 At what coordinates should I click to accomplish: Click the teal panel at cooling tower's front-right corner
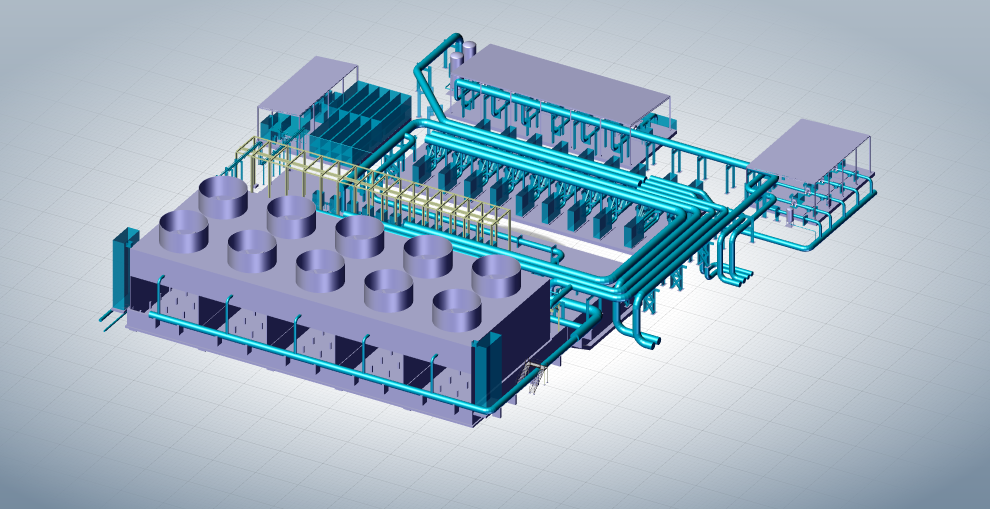pyautogui.click(x=488, y=368)
